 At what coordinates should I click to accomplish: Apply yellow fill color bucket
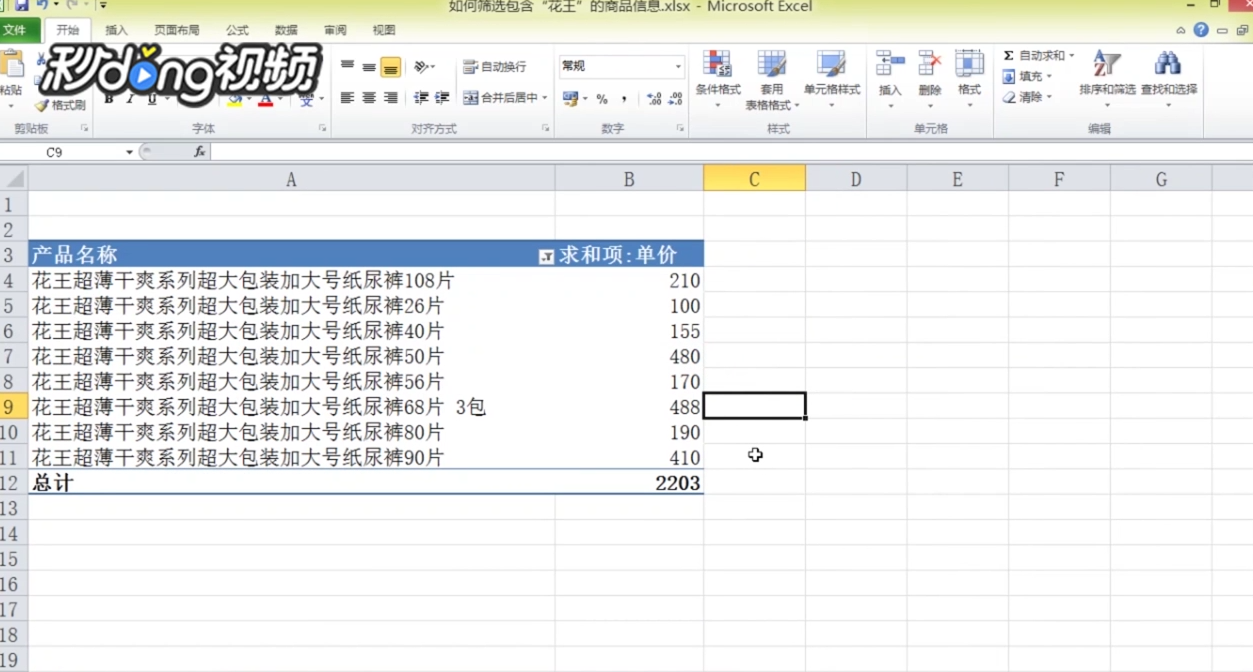click(x=234, y=100)
